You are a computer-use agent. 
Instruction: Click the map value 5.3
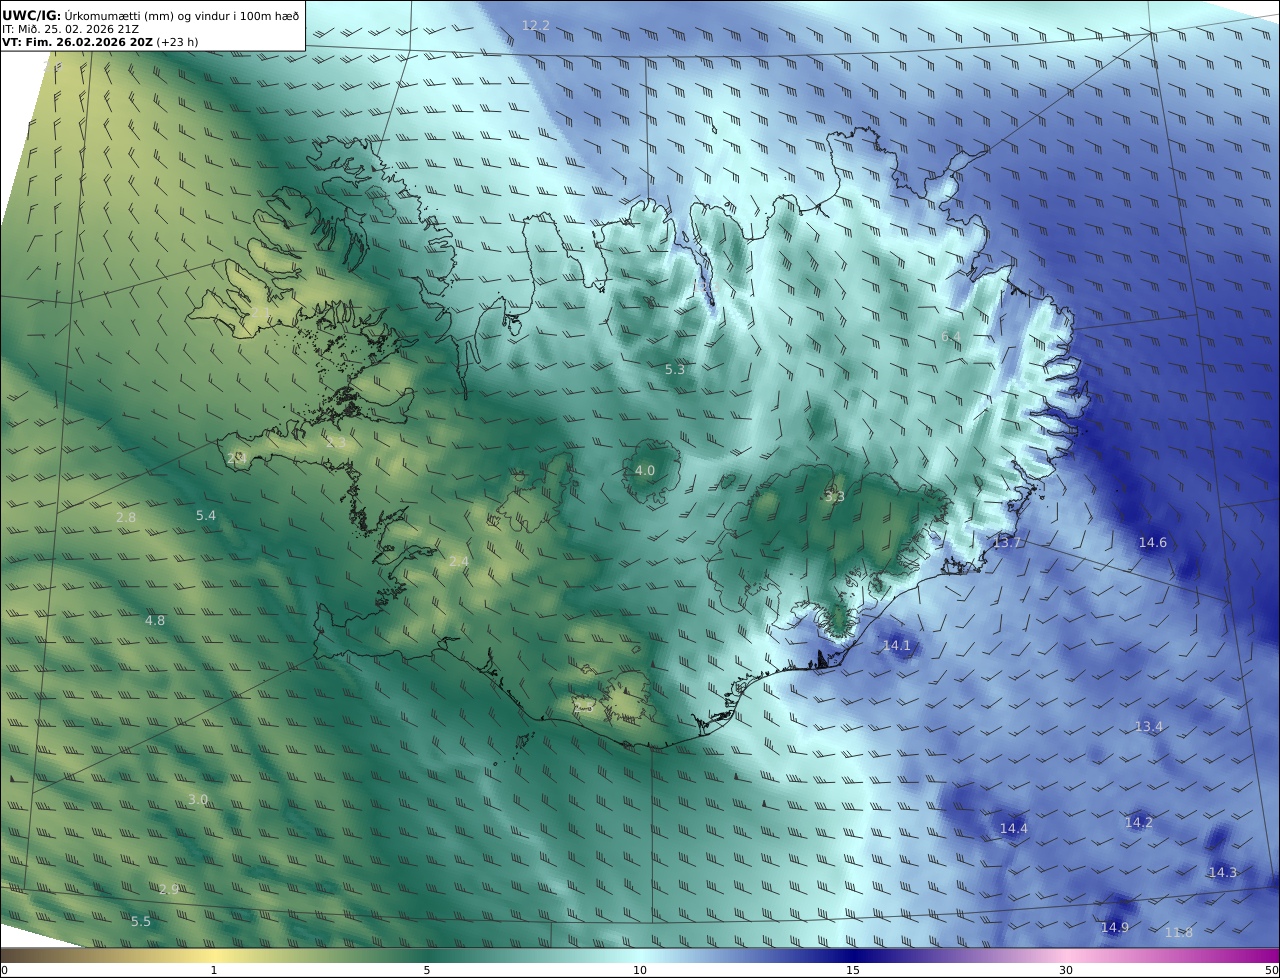[x=675, y=370]
